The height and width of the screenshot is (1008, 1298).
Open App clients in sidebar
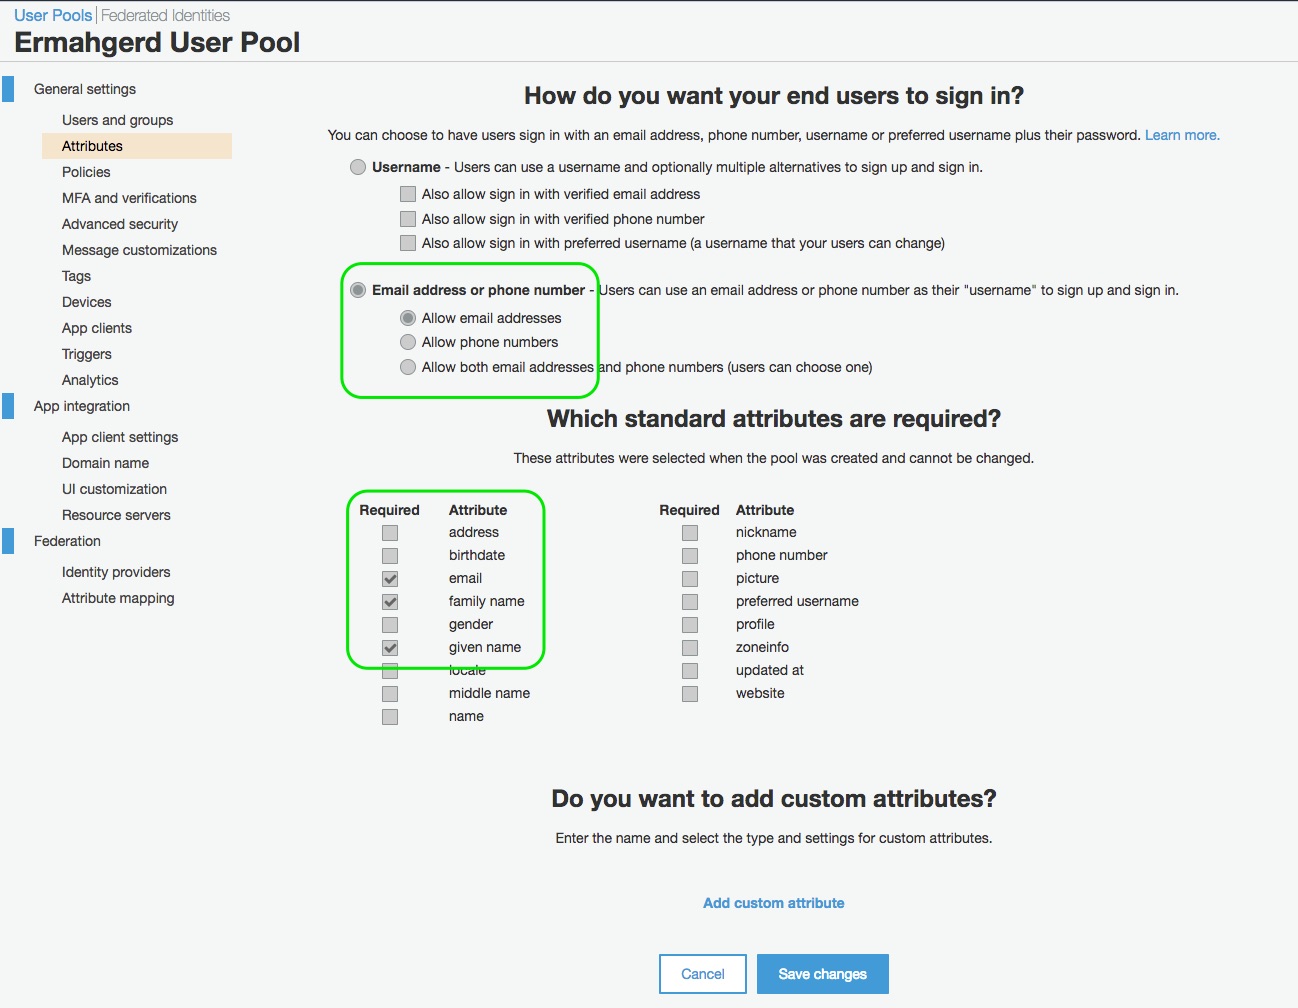[x=97, y=328]
